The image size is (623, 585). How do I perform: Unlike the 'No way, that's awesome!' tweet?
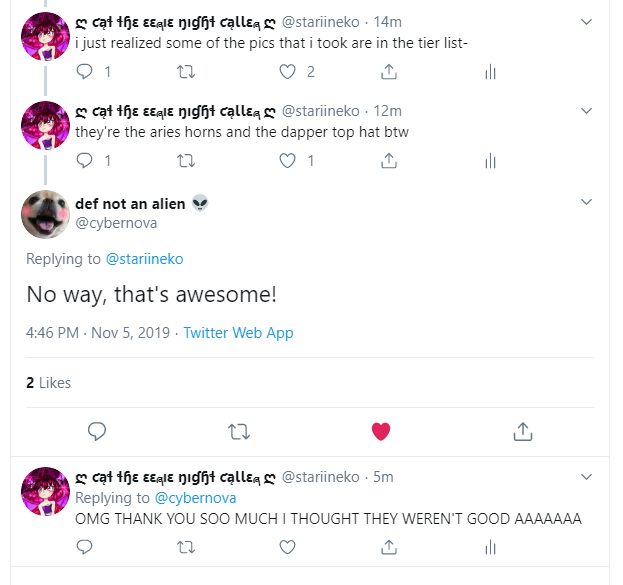click(x=381, y=432)
